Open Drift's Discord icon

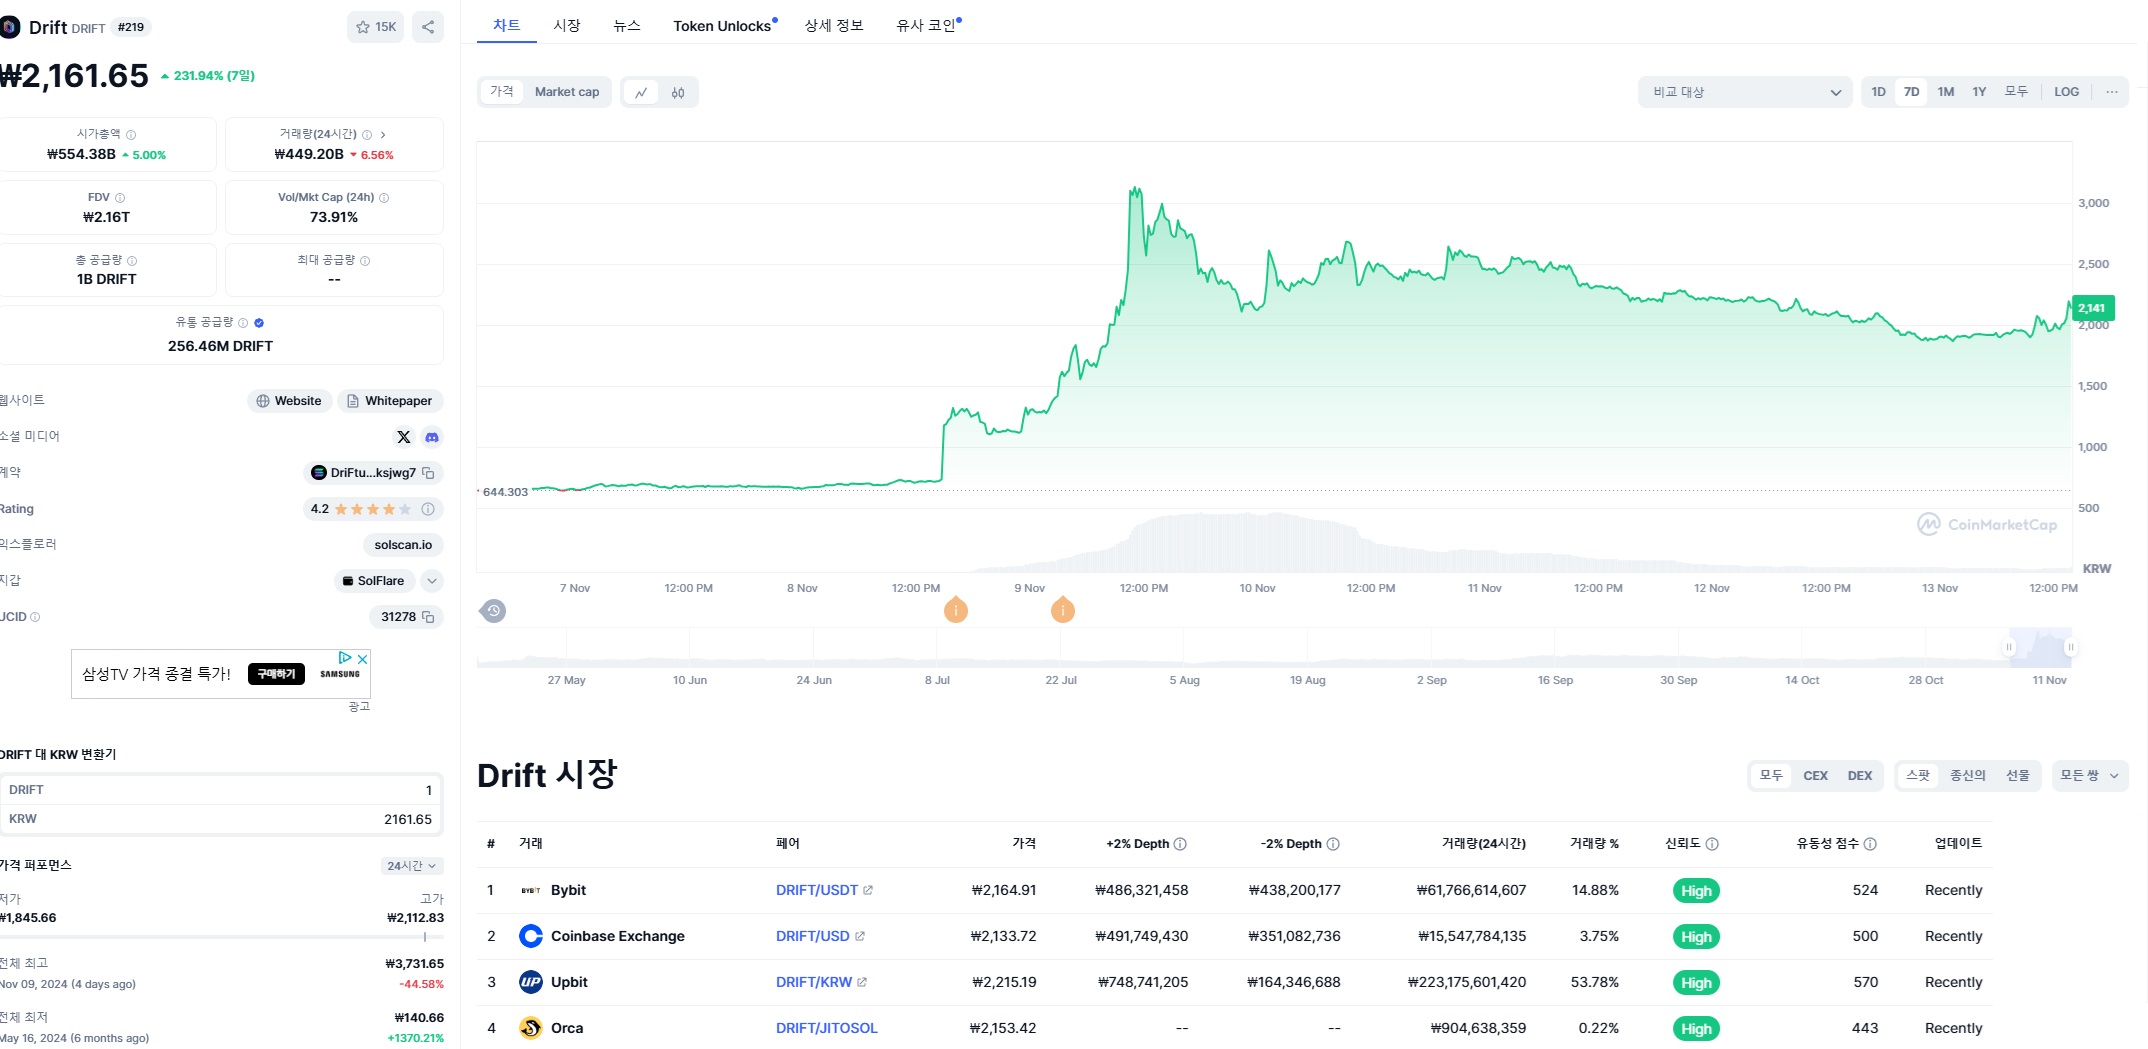(x=432, y=437)
